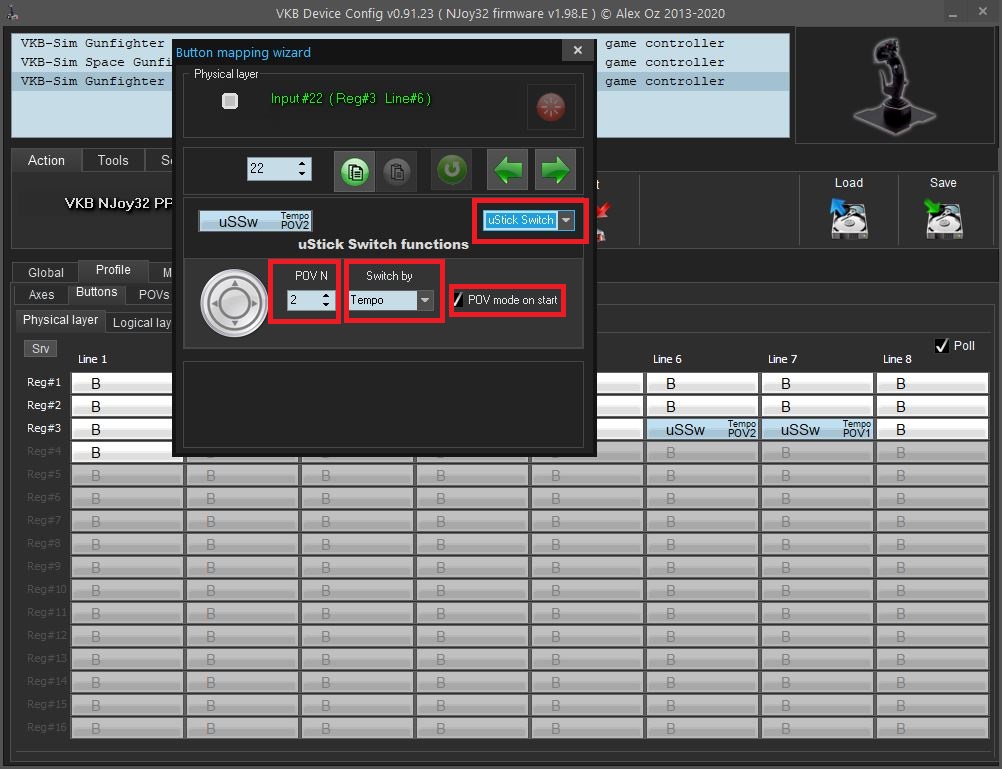Expand the Switch by Tempo dropdown
1002x769 pixels.
(x=425, y=300)
